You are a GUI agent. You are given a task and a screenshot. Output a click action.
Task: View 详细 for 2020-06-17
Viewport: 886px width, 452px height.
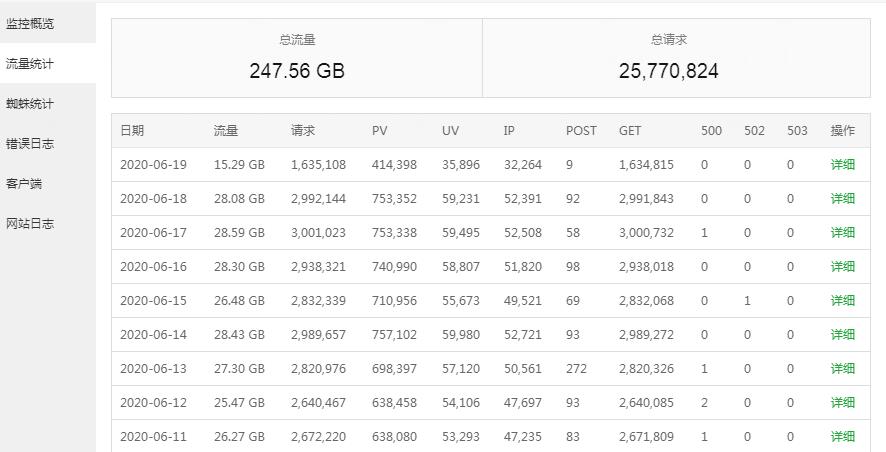842,233
